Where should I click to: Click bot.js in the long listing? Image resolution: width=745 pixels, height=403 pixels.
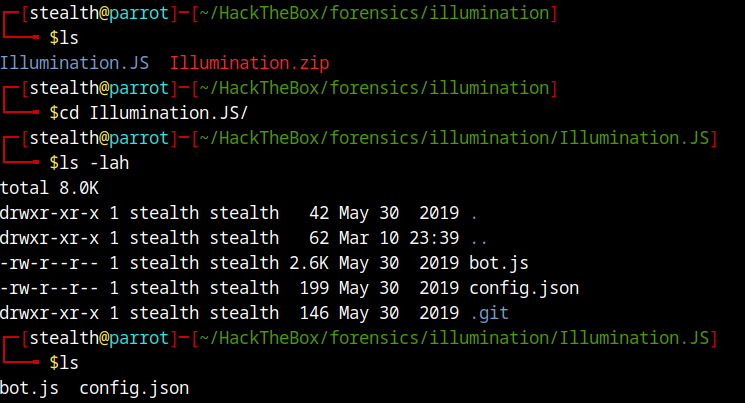click(x=499, y=263)
